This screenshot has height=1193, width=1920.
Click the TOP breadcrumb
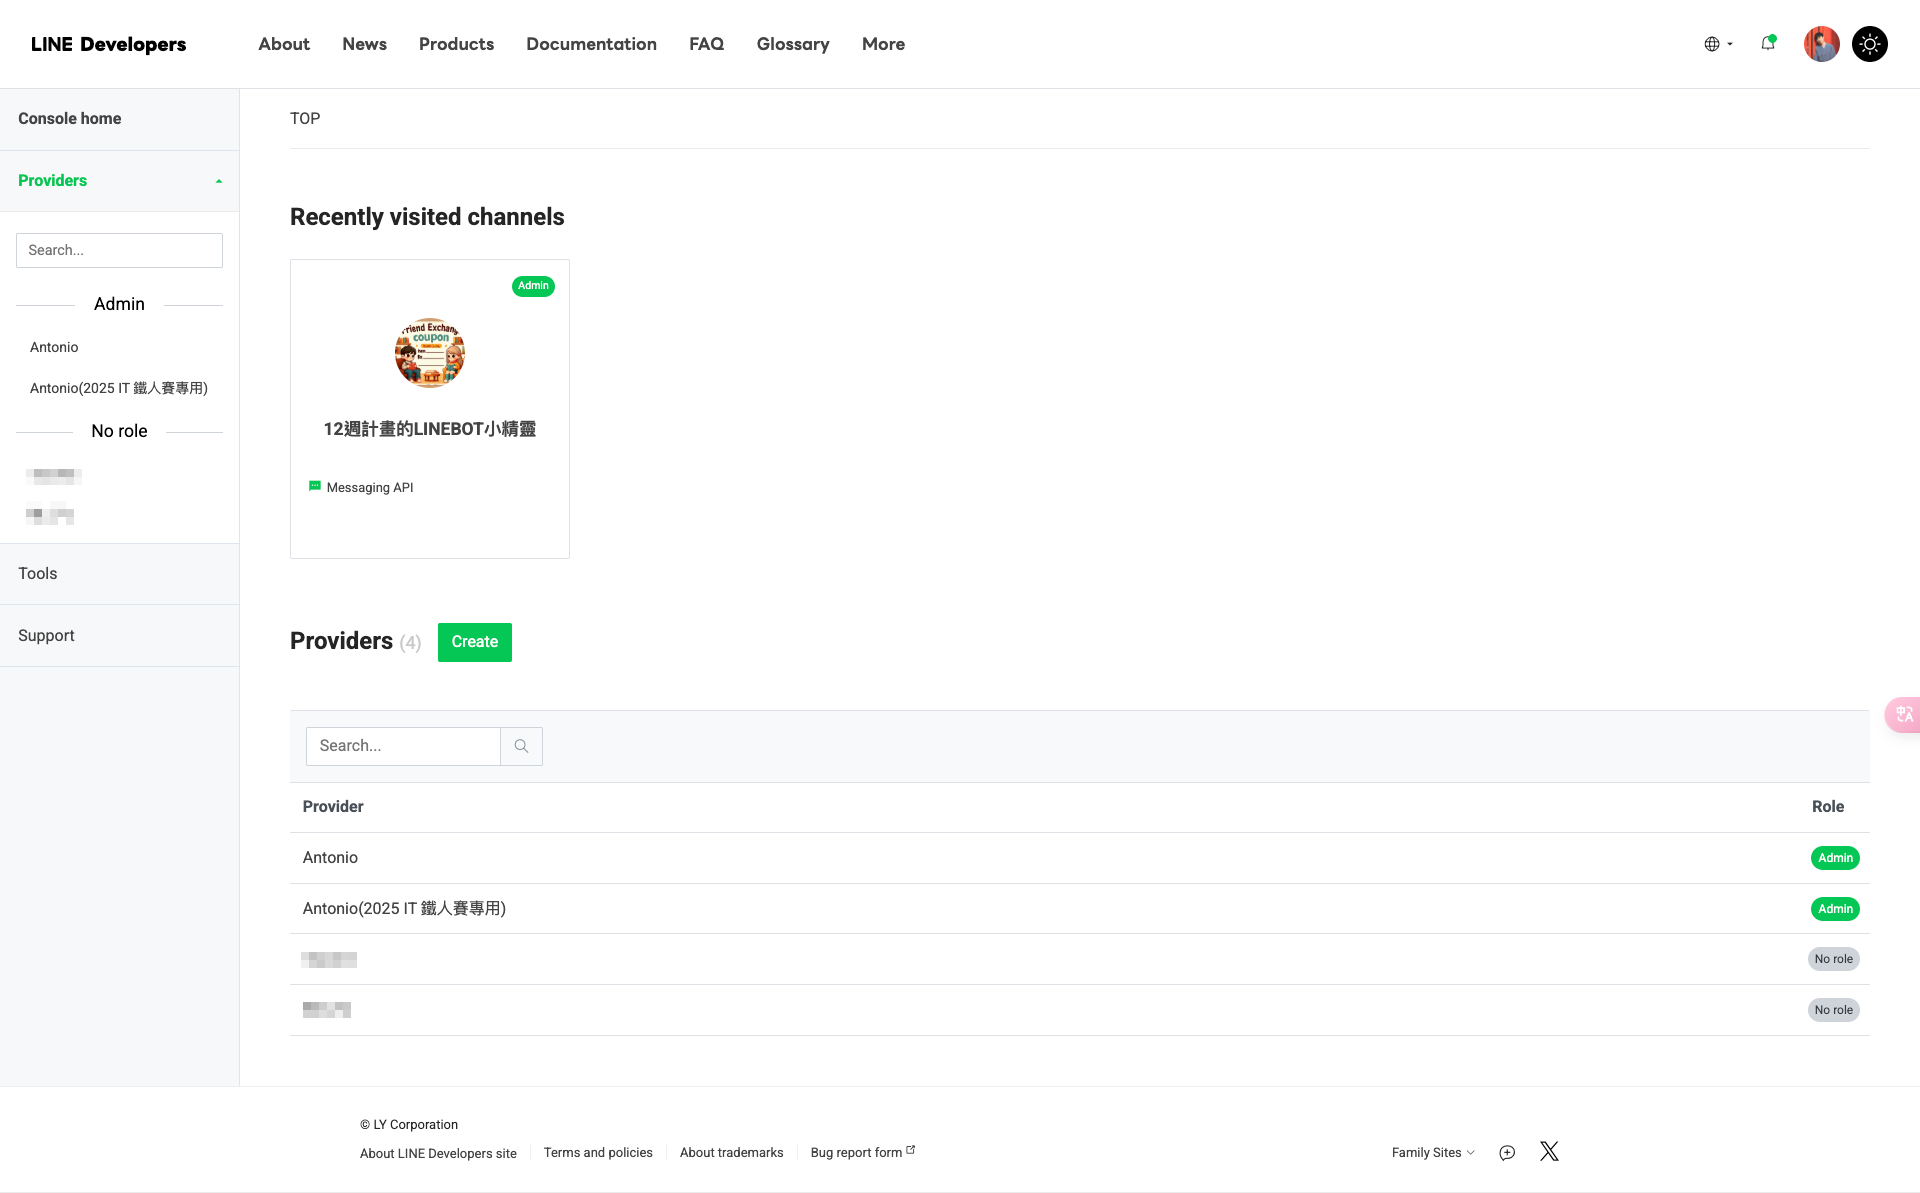pyautogui.click(x=305, y=118)
